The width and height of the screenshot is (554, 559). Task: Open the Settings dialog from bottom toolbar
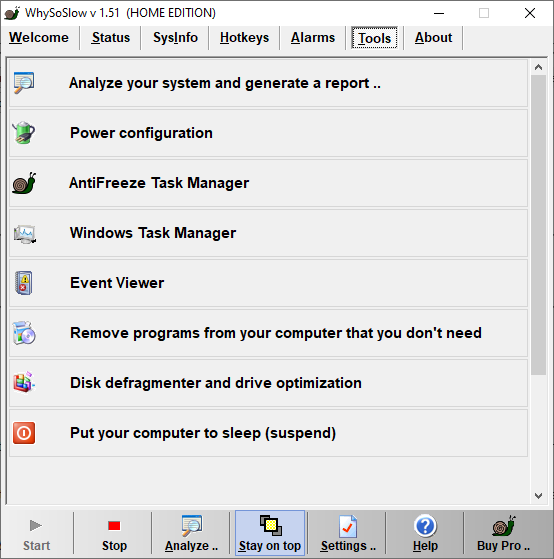click(348, 533)
